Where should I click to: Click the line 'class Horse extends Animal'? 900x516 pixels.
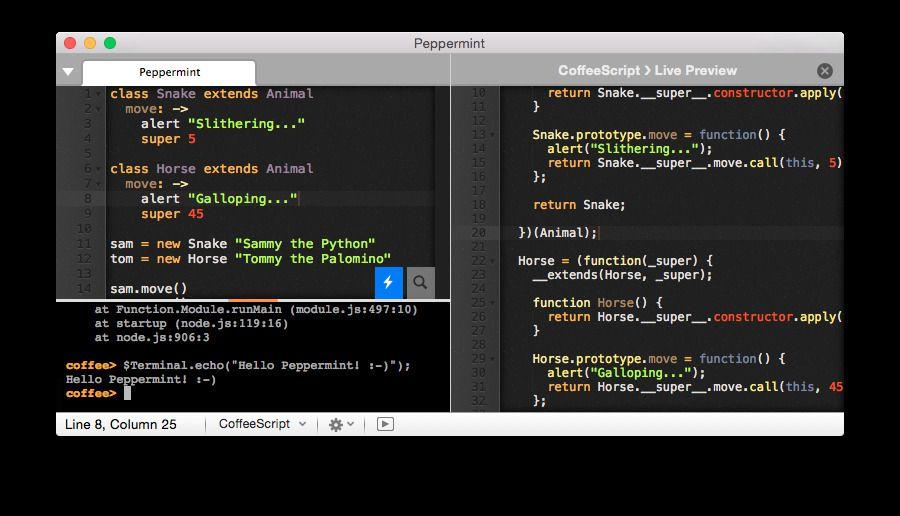pyautogui.click(x=212, y=169)
